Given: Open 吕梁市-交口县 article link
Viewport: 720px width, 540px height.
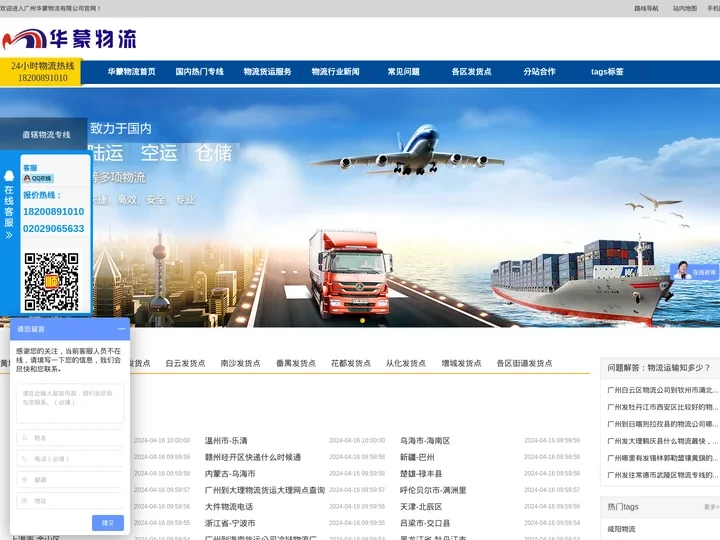Looking at the screenshot, I should [425, 523].
